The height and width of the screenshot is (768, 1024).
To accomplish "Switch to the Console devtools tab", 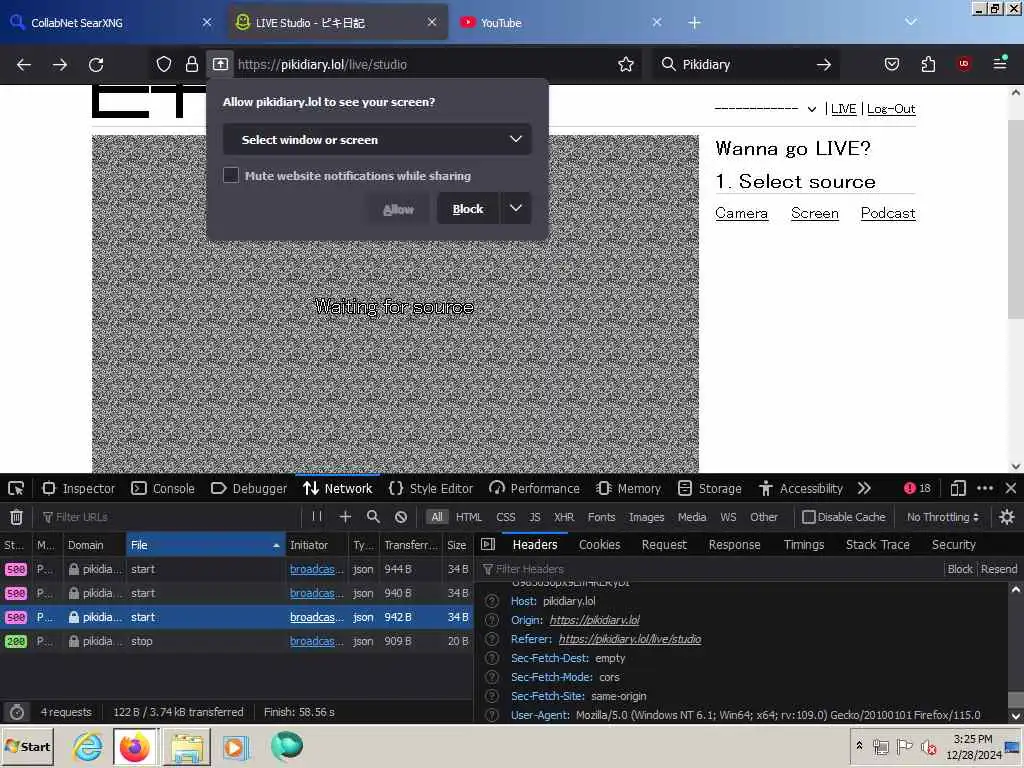I will [x=163, y=488].
